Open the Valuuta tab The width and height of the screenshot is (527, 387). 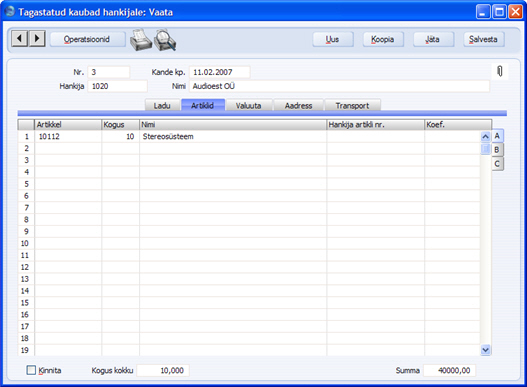click(249, 105)
